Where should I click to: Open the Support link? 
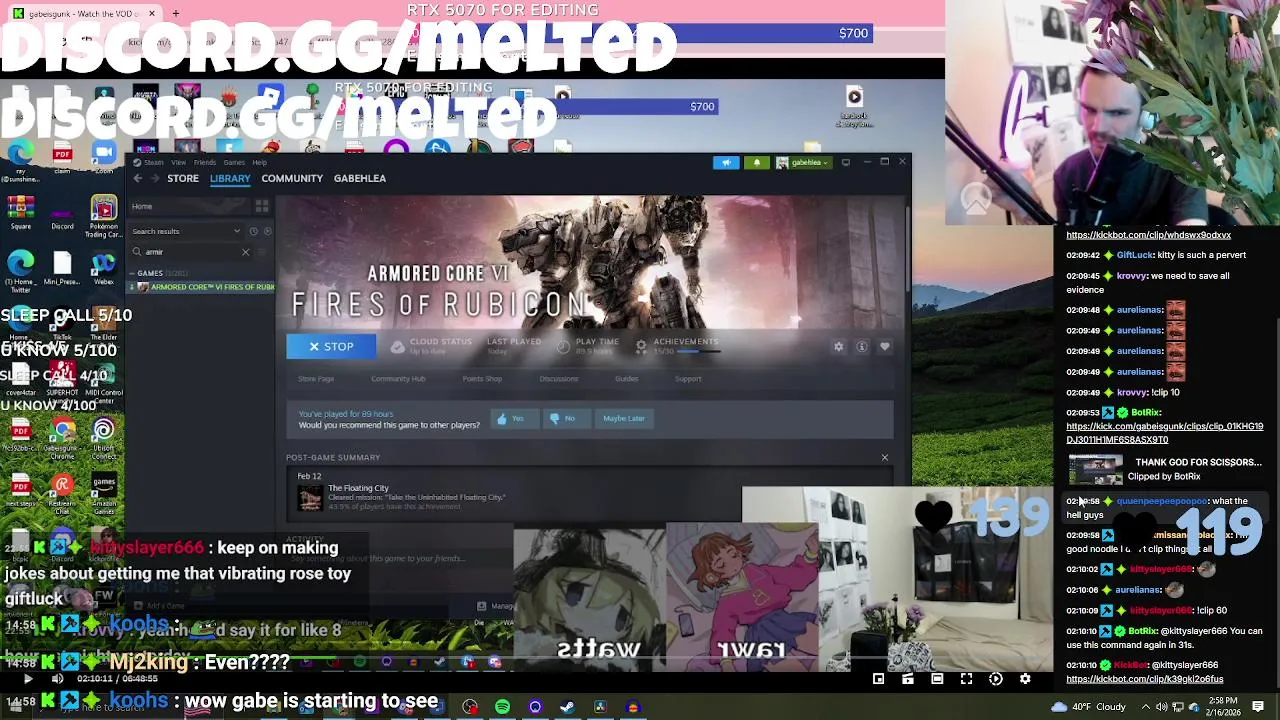point(688,379)
